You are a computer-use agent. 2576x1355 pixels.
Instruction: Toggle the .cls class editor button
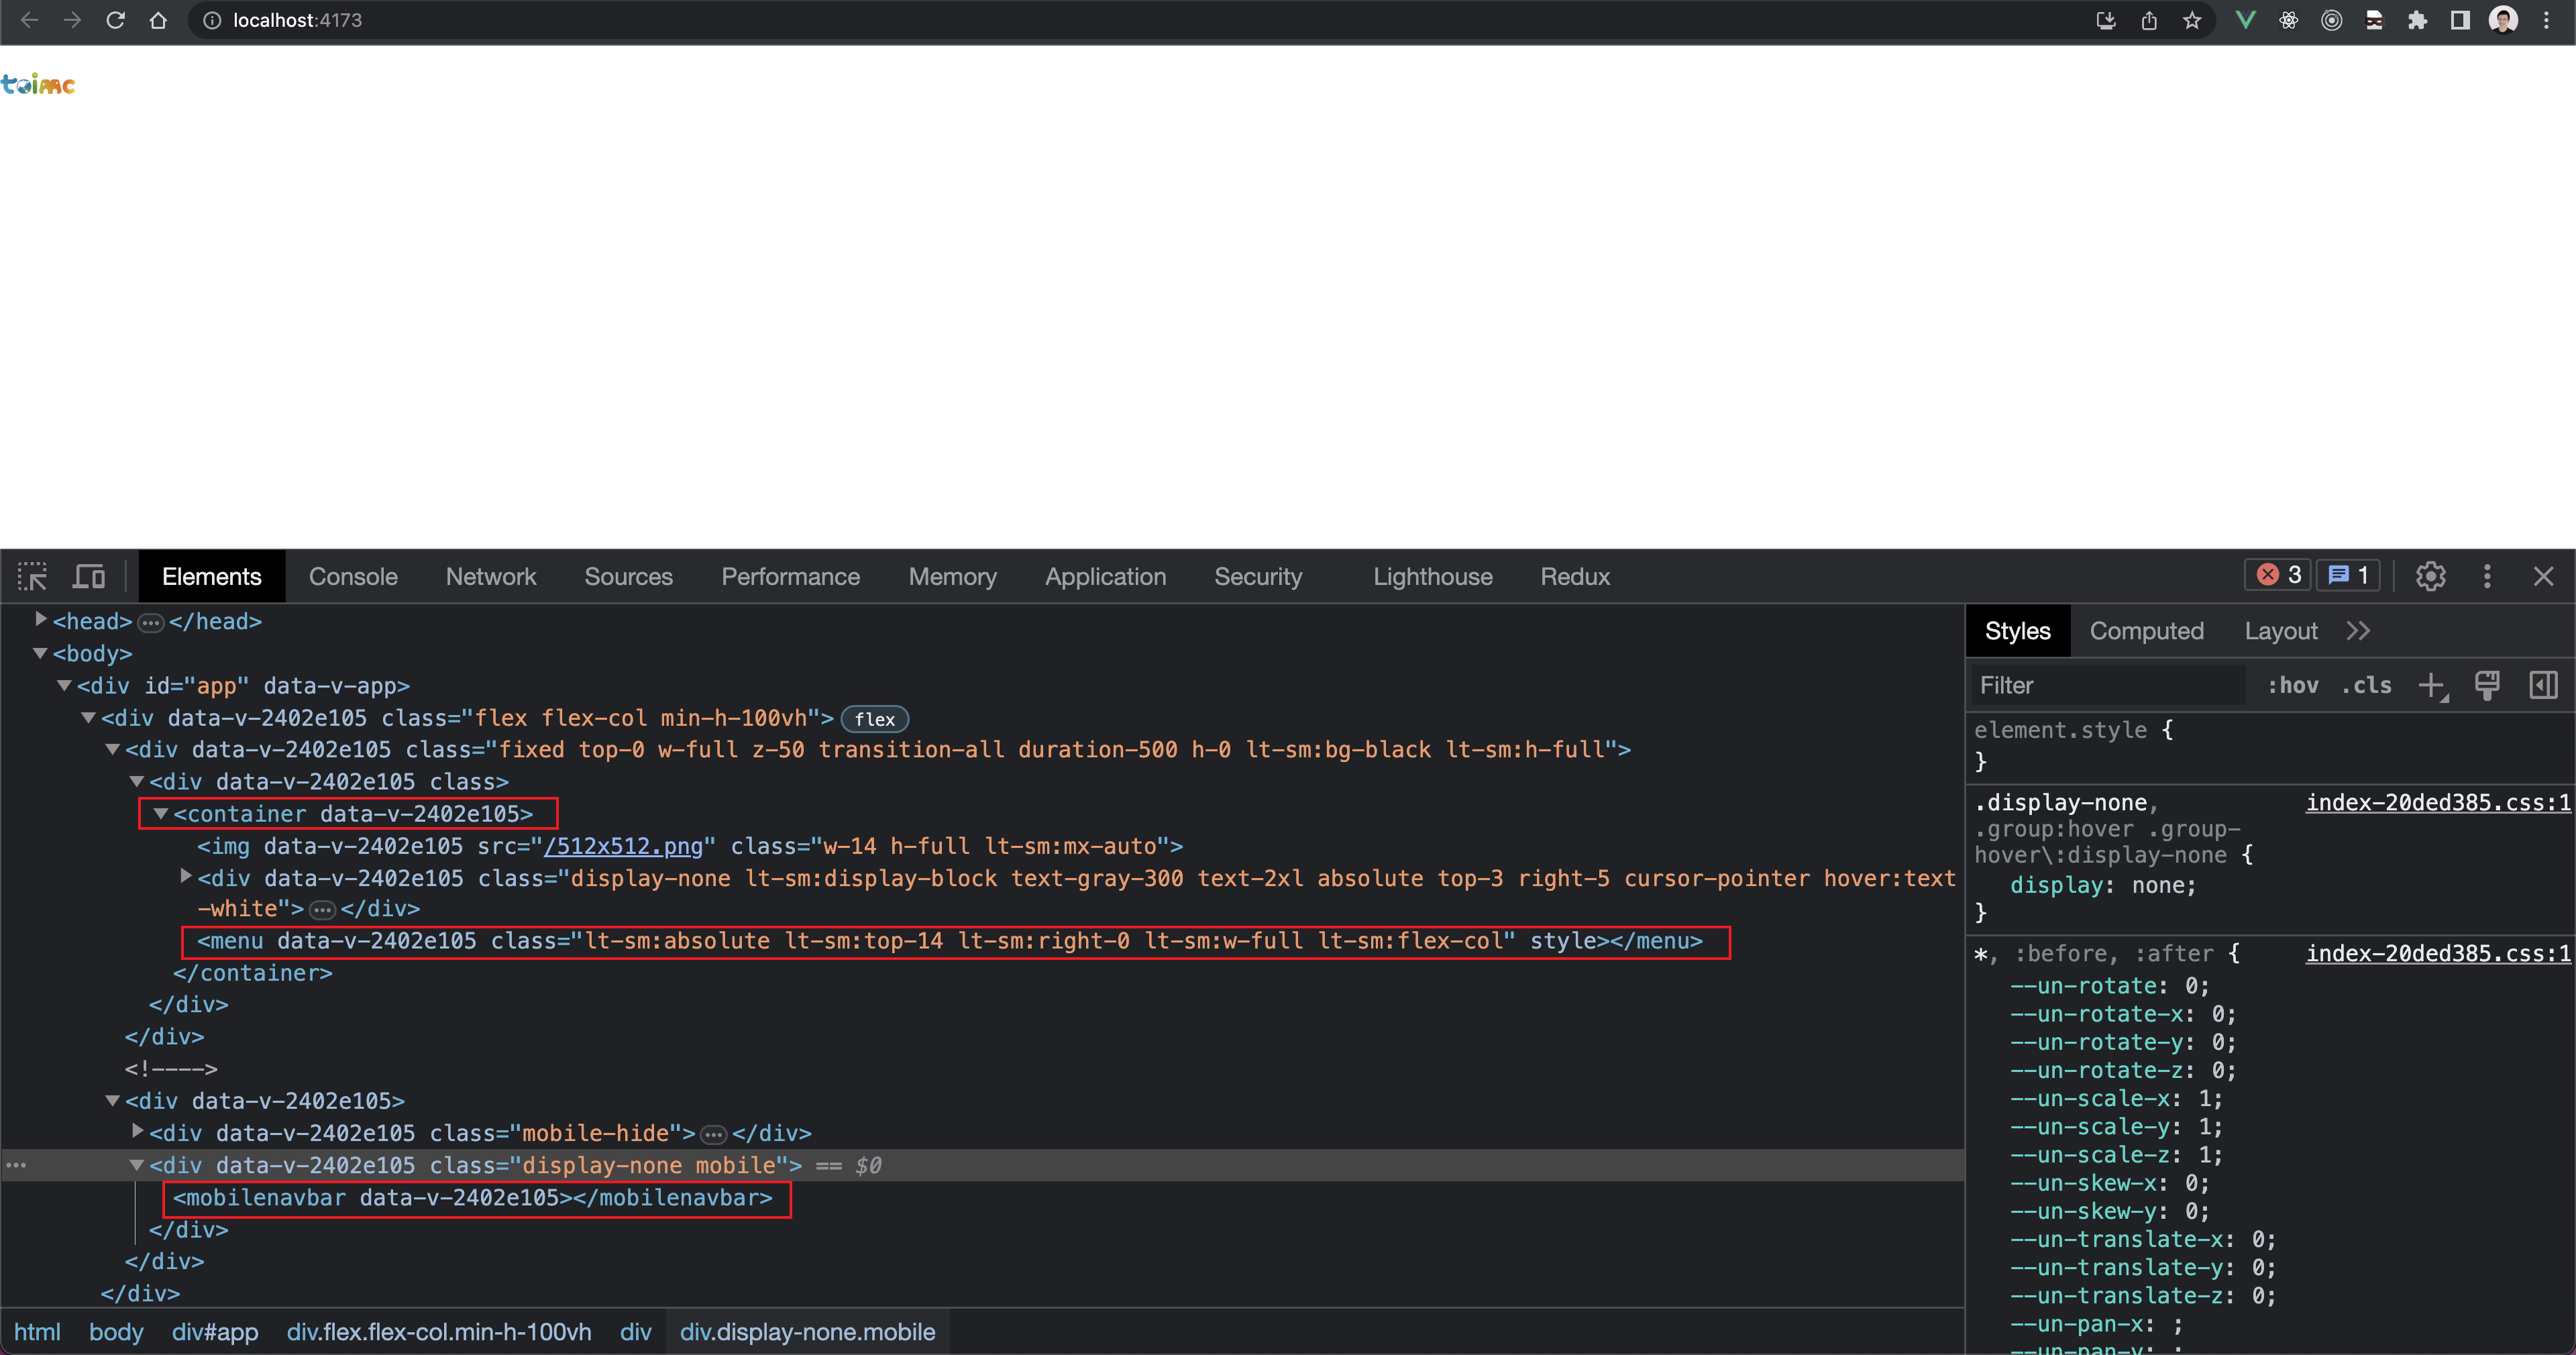click(2366, 686)
